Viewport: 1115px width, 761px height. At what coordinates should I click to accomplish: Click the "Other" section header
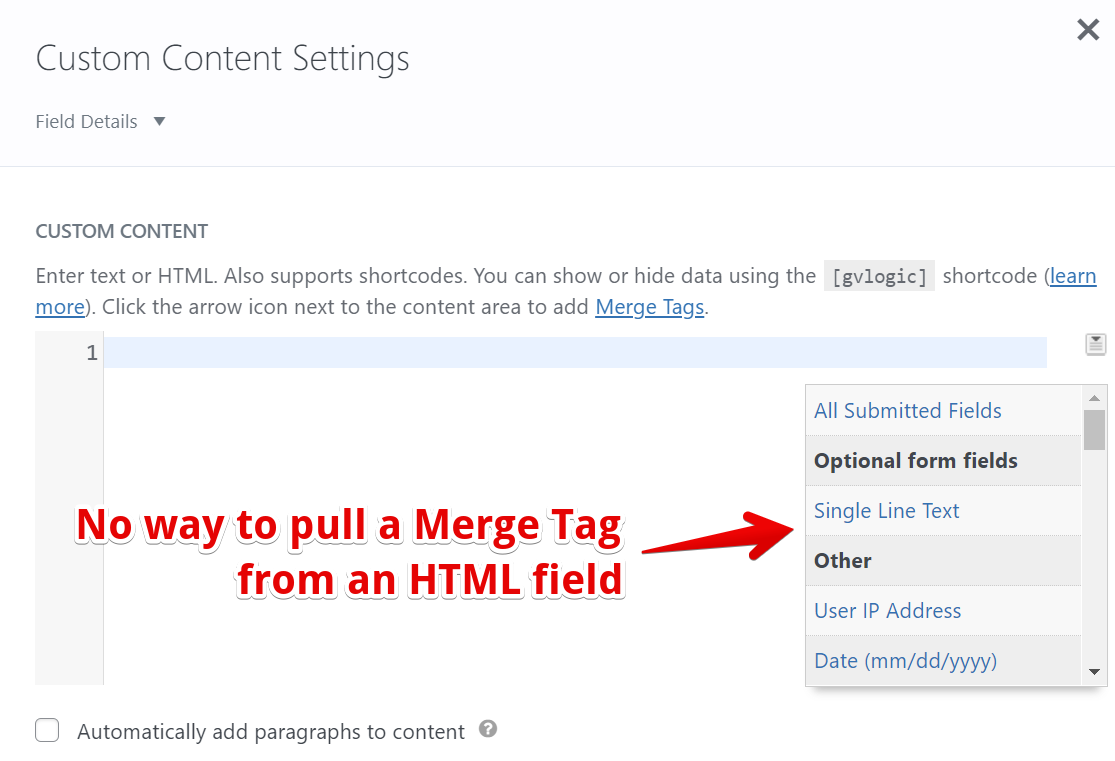[843, 560]
